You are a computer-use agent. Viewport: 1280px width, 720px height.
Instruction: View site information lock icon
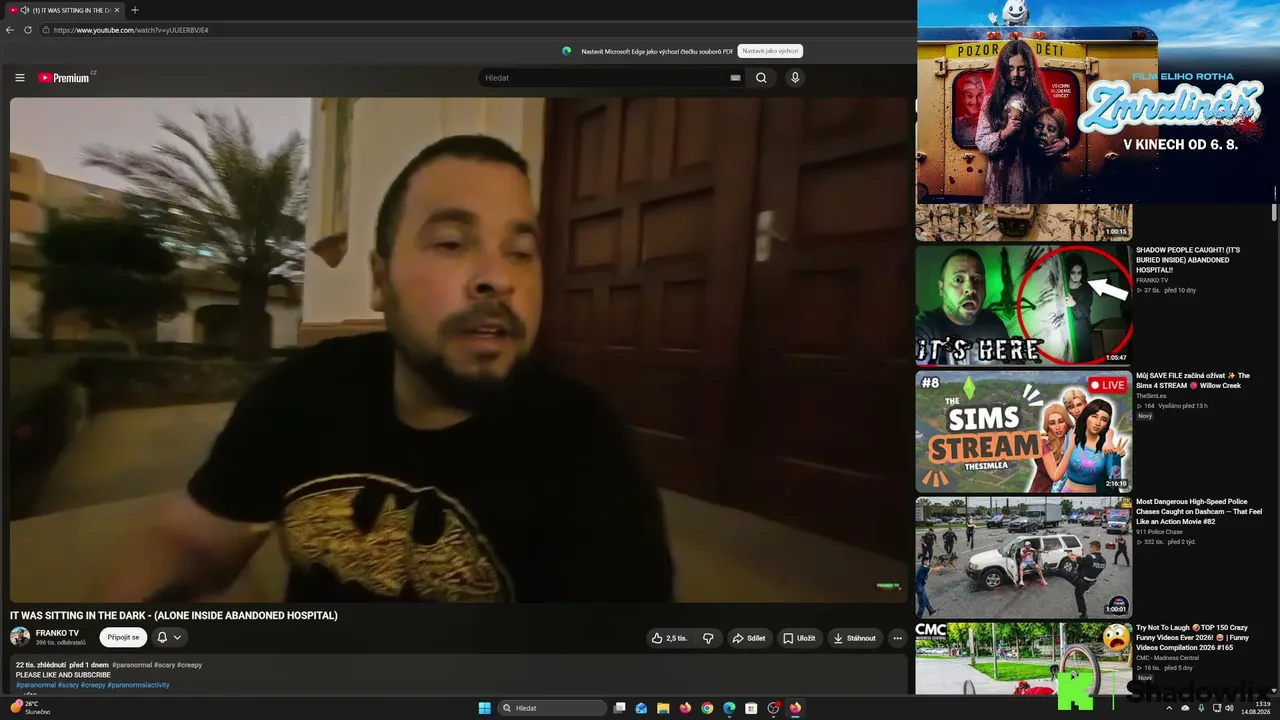pyautogui.click(x=46, y=30)
